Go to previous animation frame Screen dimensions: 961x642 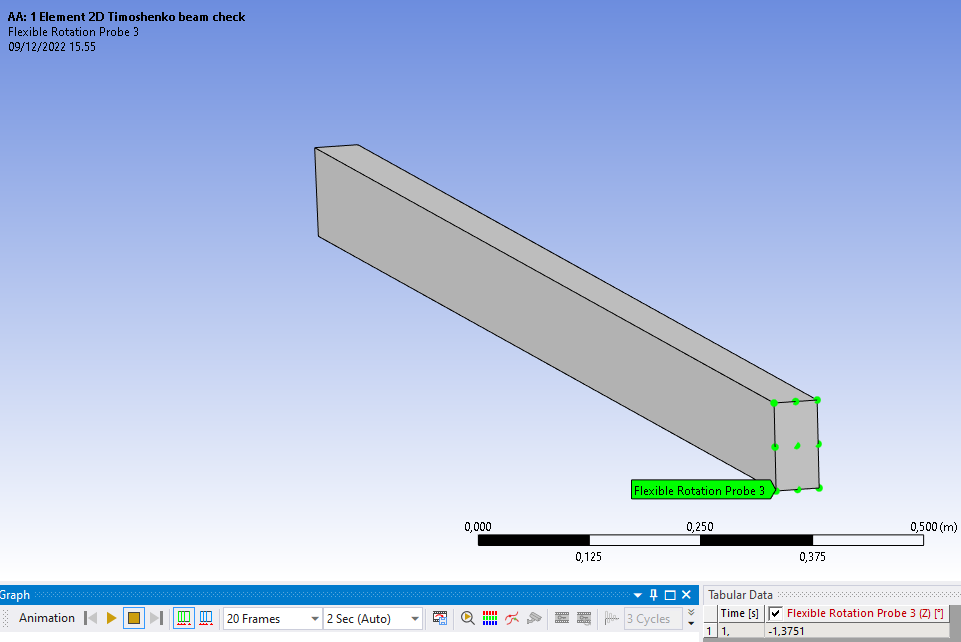91,618
